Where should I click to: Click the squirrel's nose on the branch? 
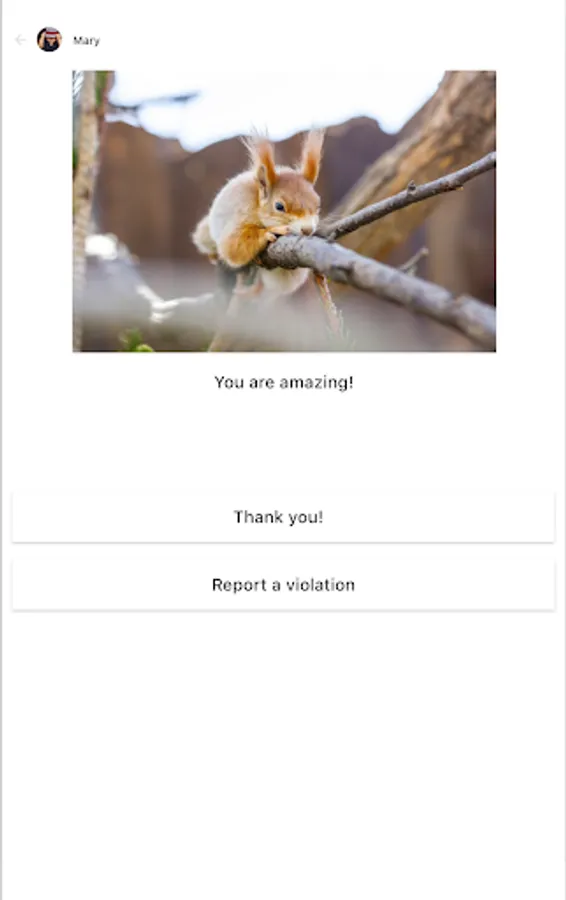pos(307,230)
